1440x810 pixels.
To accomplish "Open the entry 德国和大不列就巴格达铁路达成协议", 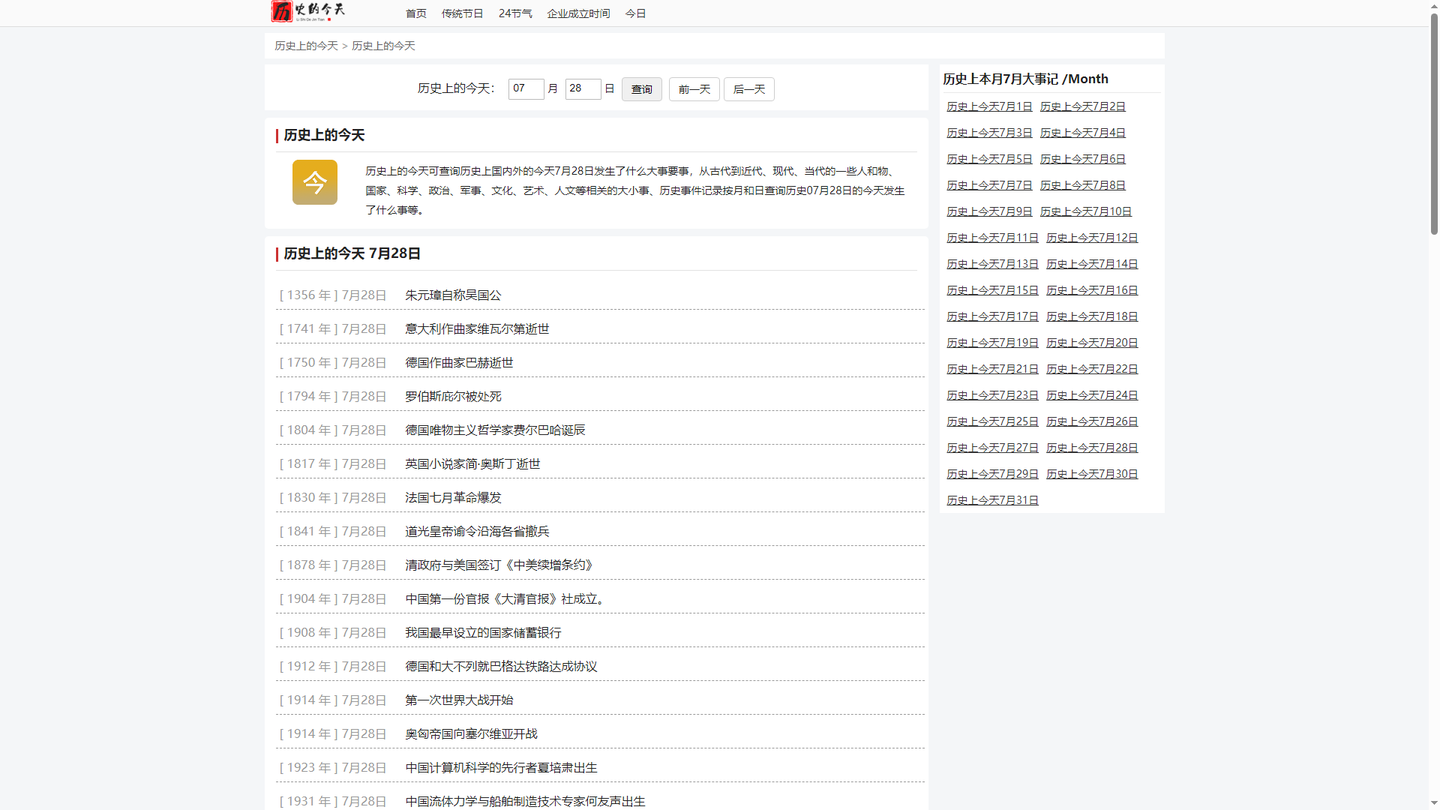I will (501, 666).
